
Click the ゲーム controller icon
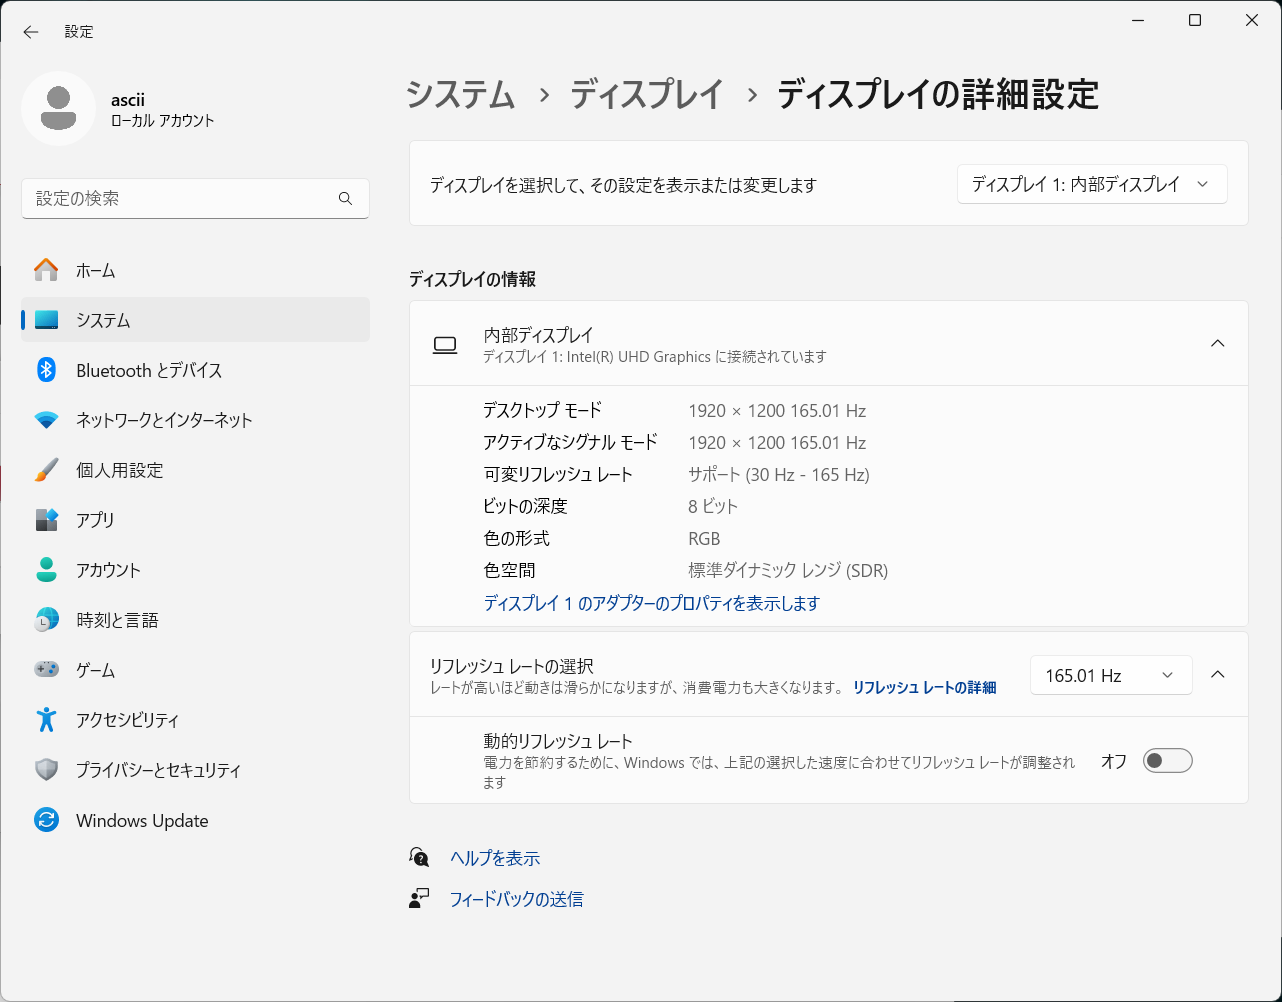tap(46, 670)
